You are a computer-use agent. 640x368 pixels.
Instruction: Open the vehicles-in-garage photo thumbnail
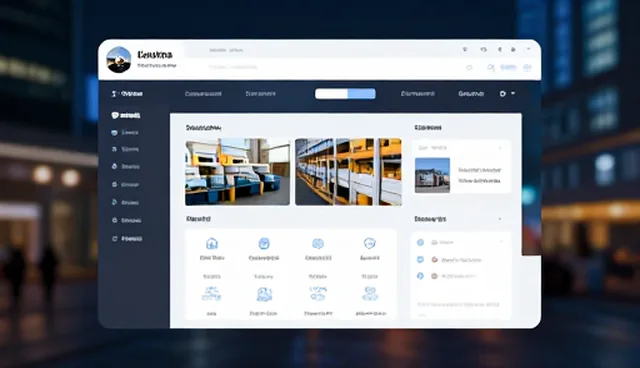(x=237, y=172)
